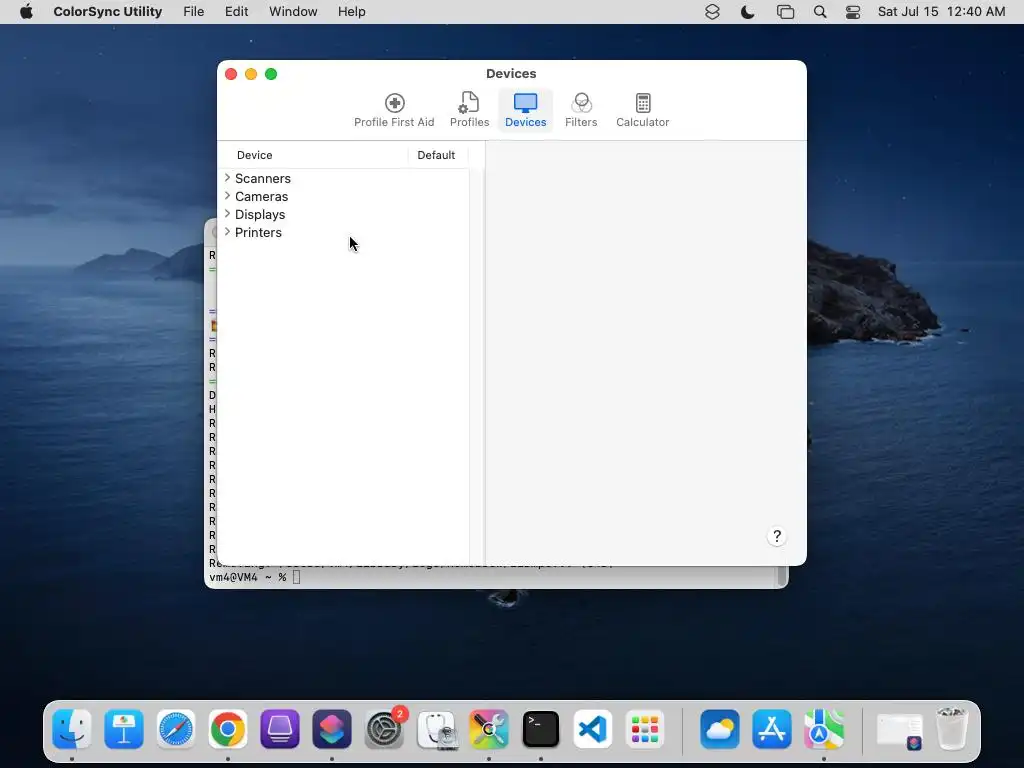The height and width of the screenshot is (768, 1024).
Task: Expand the Displays chevron
Action: (x=227, y=214)
